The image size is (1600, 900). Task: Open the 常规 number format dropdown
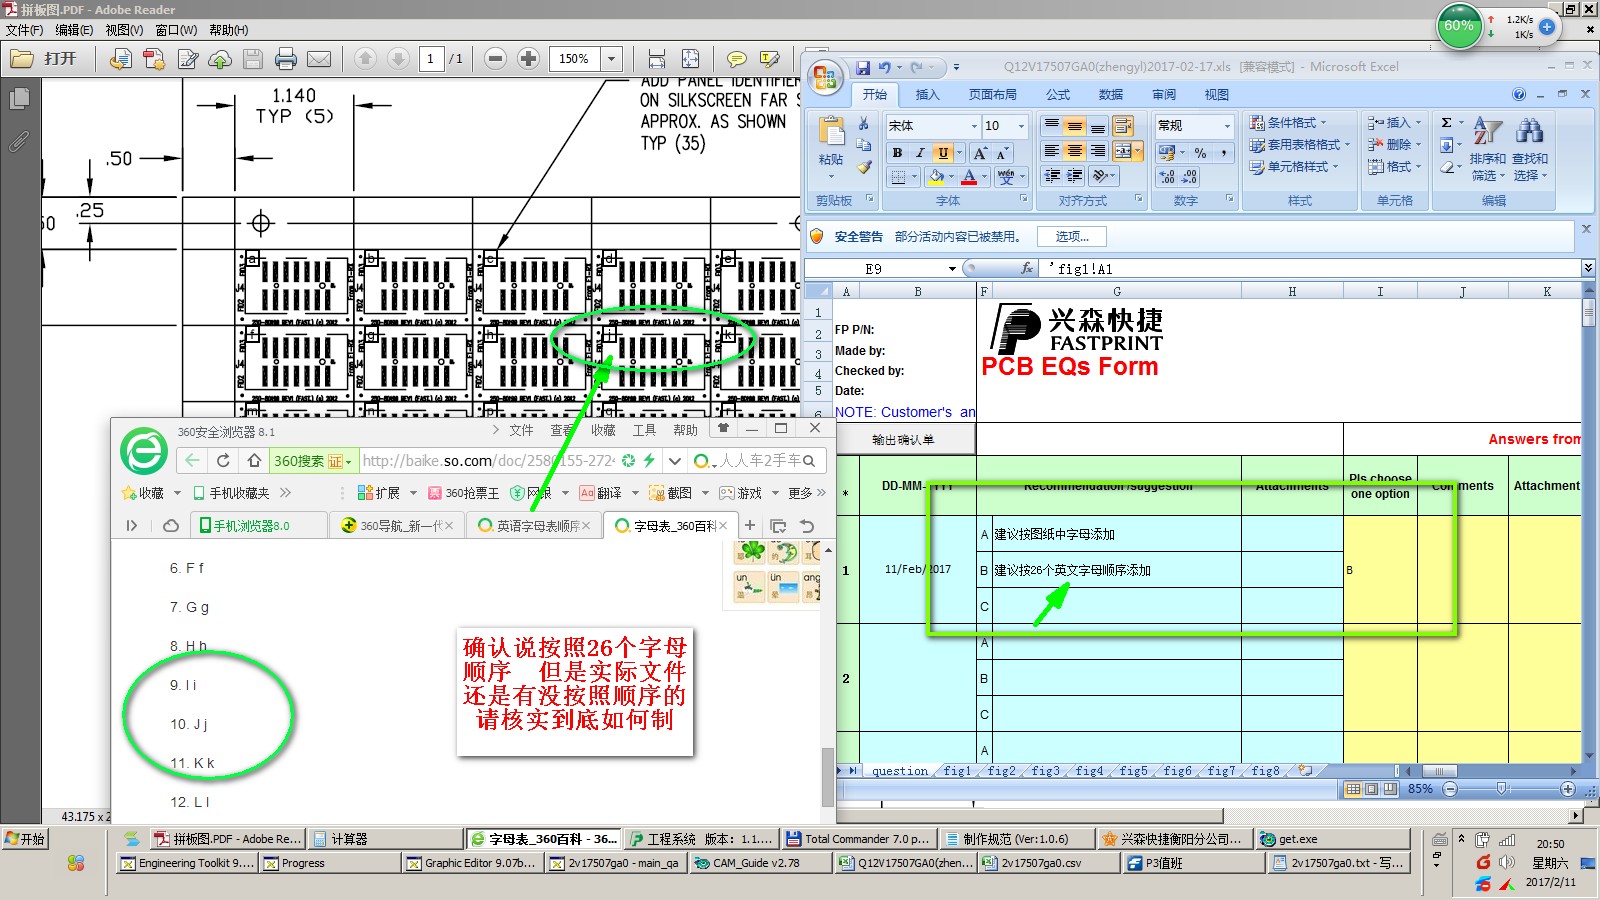click(x=1227, y=126)
